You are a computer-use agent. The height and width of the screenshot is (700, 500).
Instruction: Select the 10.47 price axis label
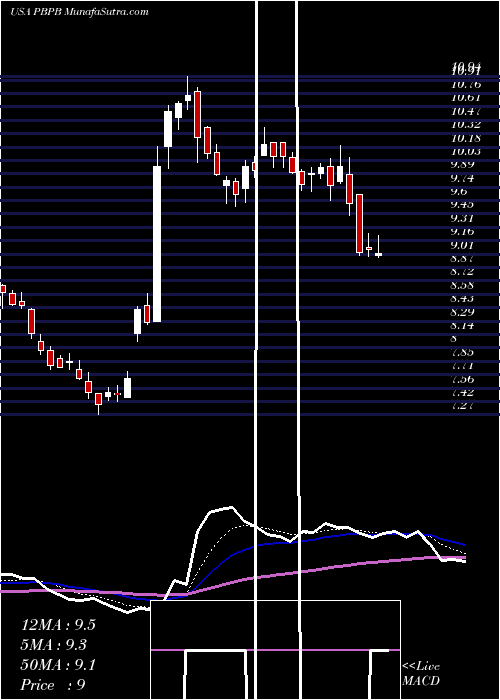[466, 111]
